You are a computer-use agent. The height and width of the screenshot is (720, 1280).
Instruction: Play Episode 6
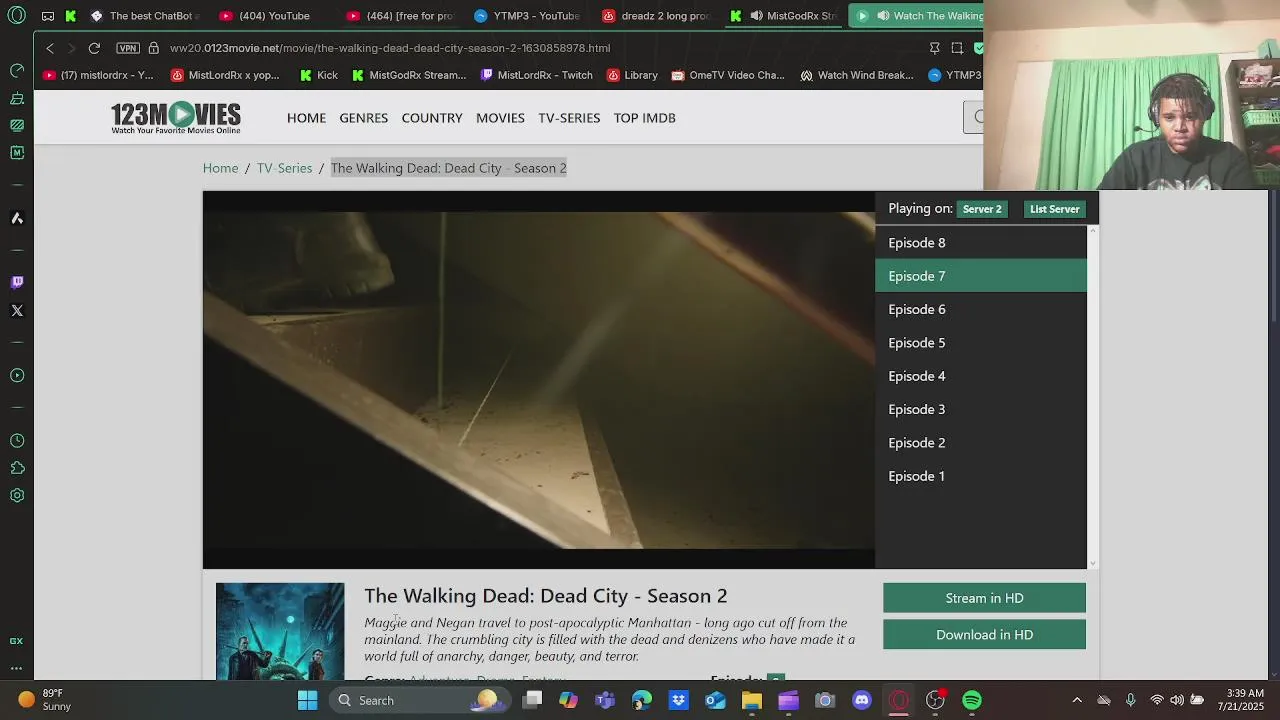(981, 309)
